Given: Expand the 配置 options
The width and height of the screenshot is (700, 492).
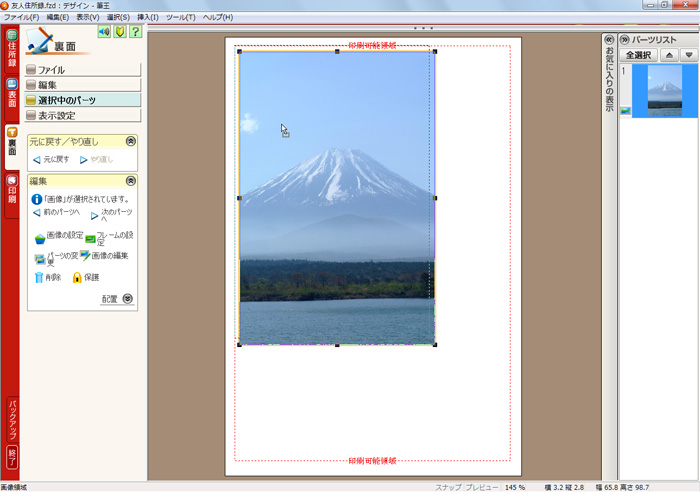Looking at the screenshot, I should click(128, 298).
